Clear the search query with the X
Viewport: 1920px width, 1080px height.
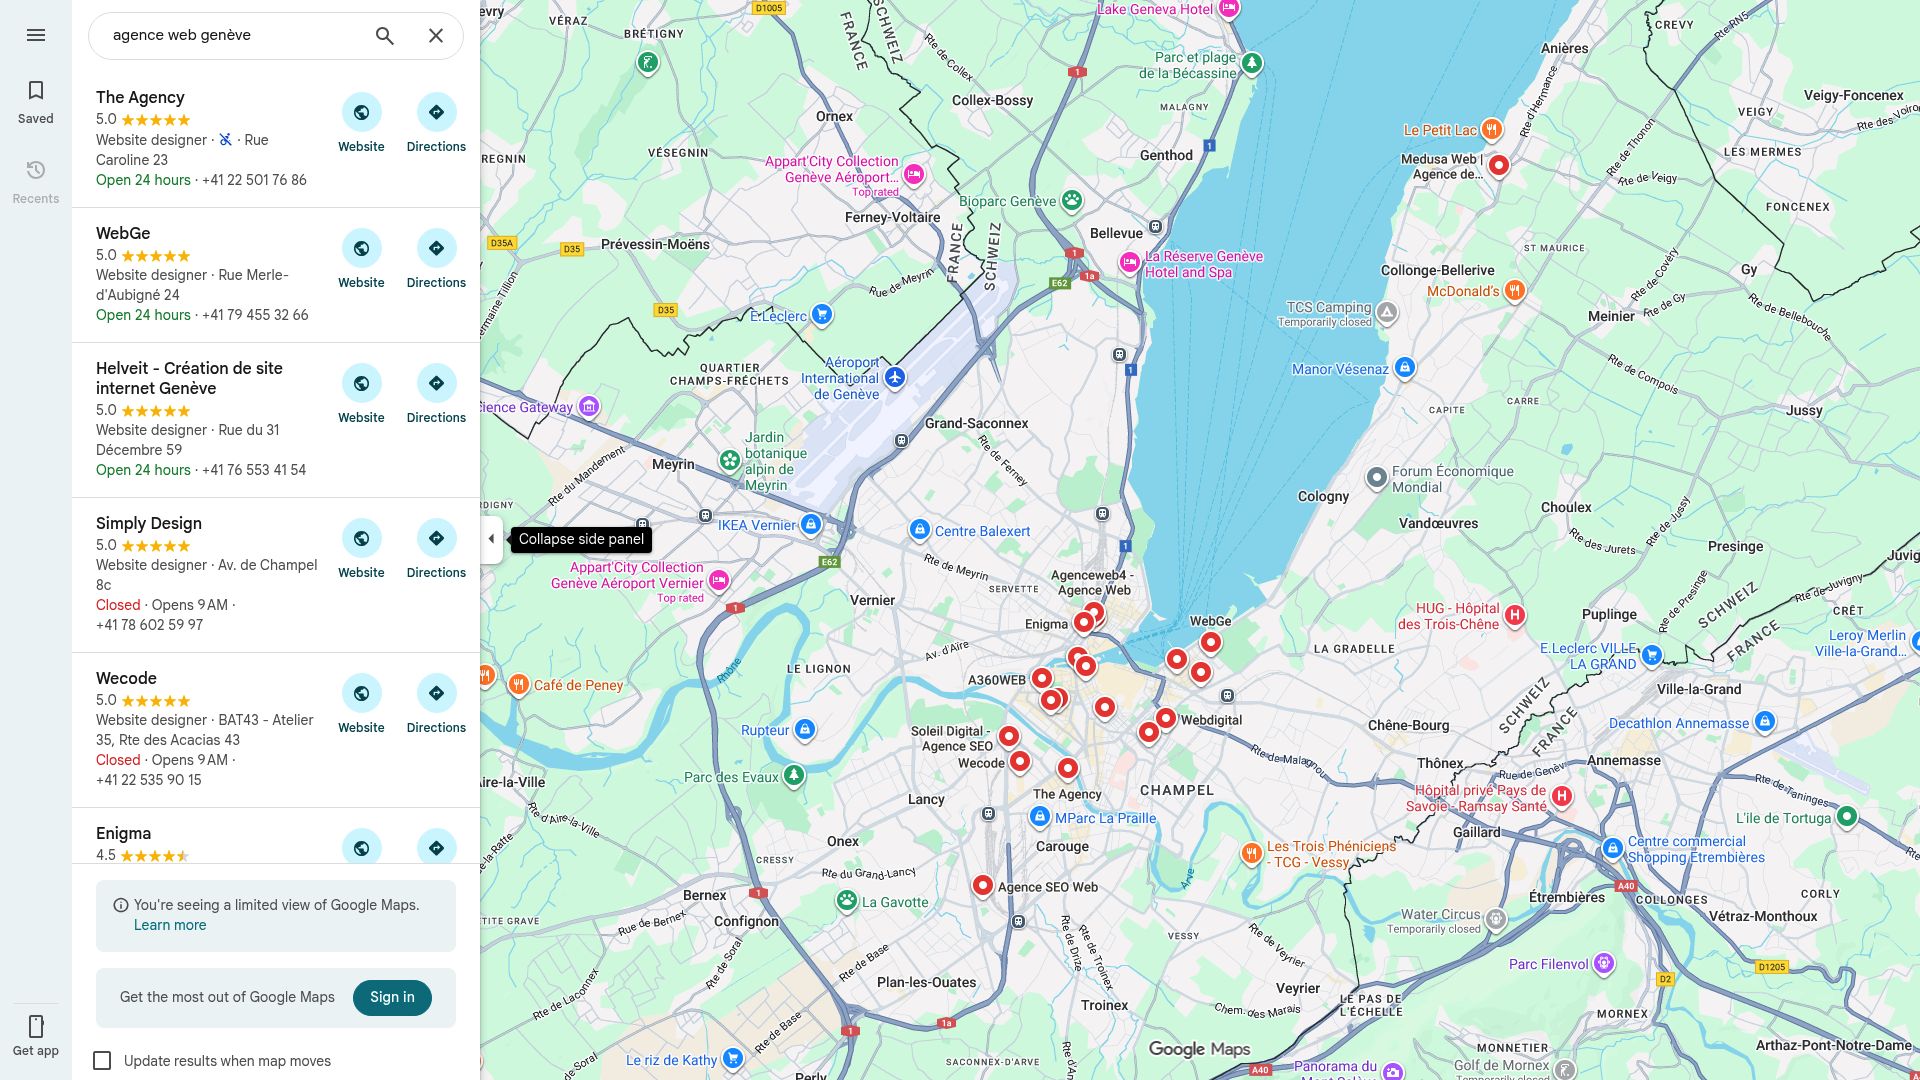coord(436,35)
